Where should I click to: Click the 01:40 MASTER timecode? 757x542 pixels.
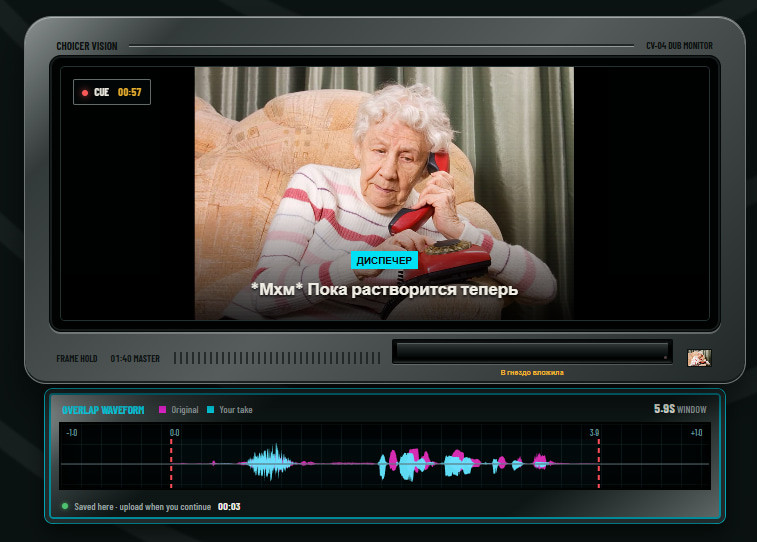(x=135, y=359)
